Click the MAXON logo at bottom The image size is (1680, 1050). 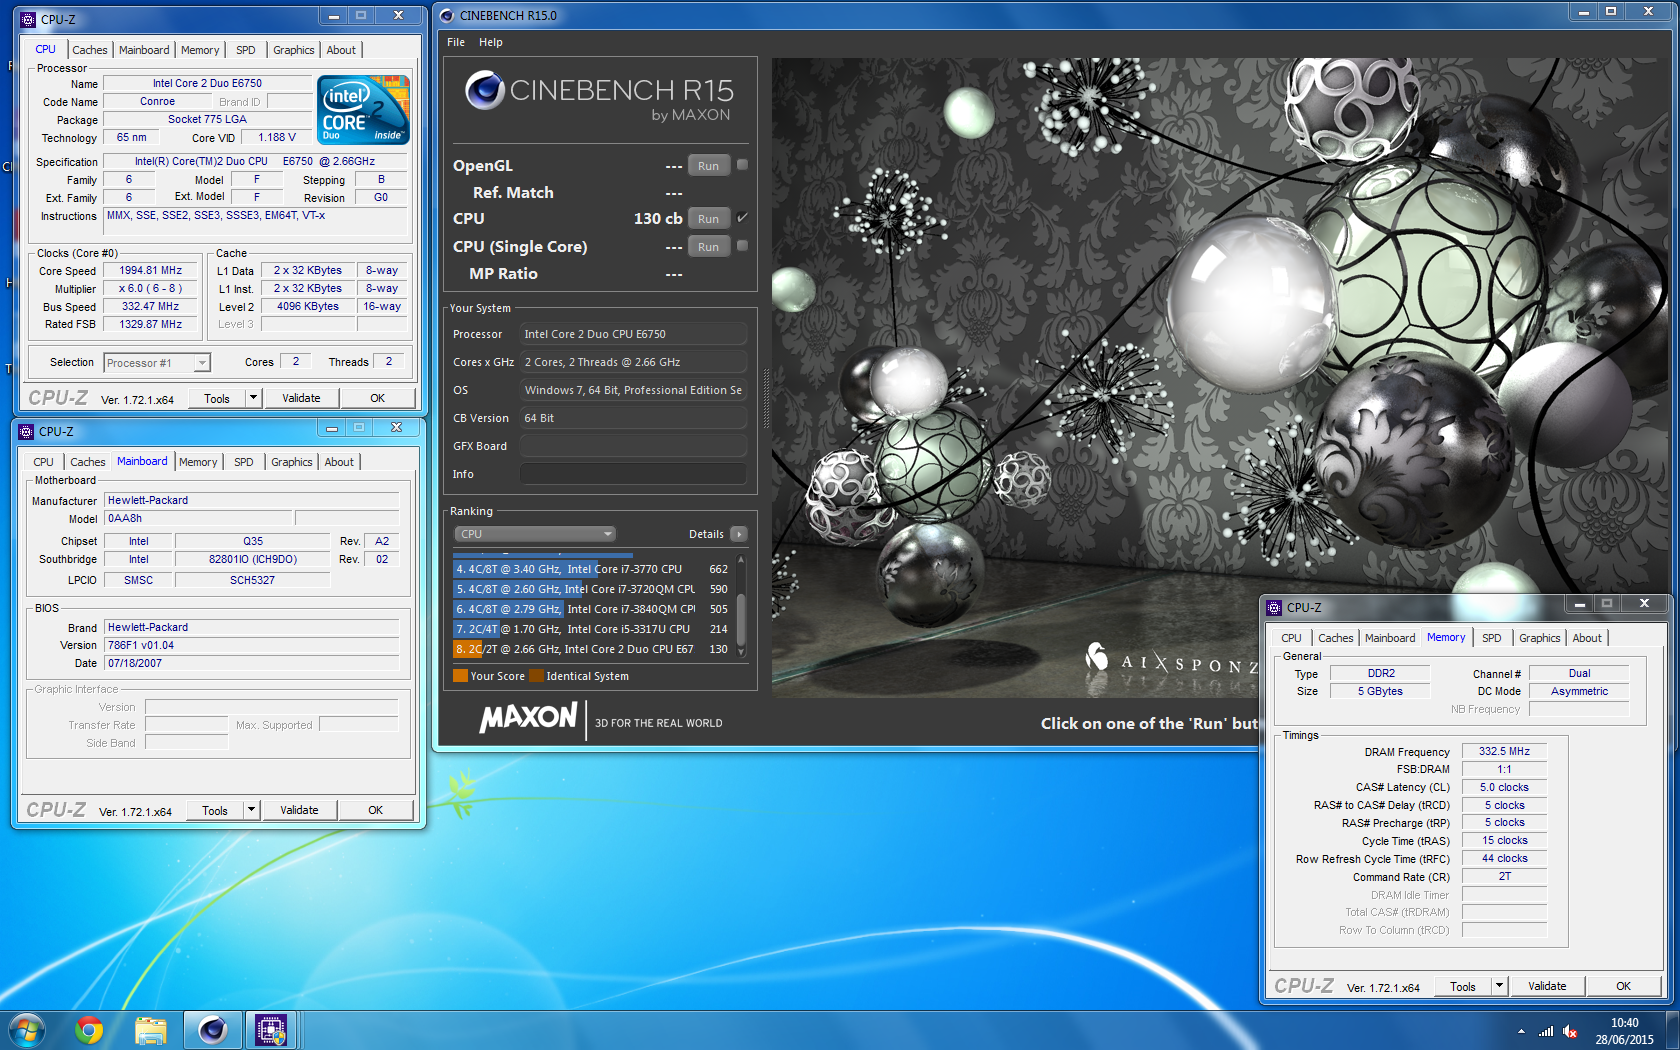(x=528, y=718)
